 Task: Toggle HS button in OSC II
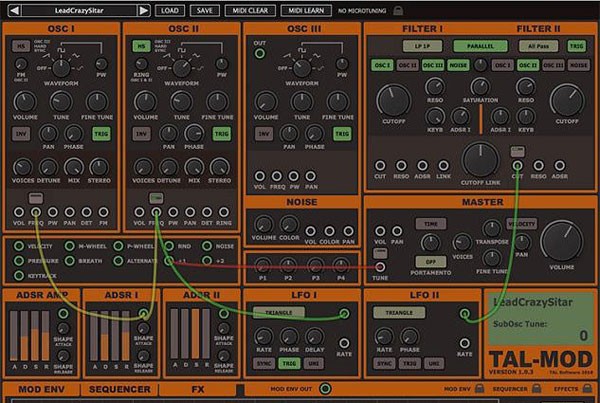pyautogui.click(x=141, y=46)
